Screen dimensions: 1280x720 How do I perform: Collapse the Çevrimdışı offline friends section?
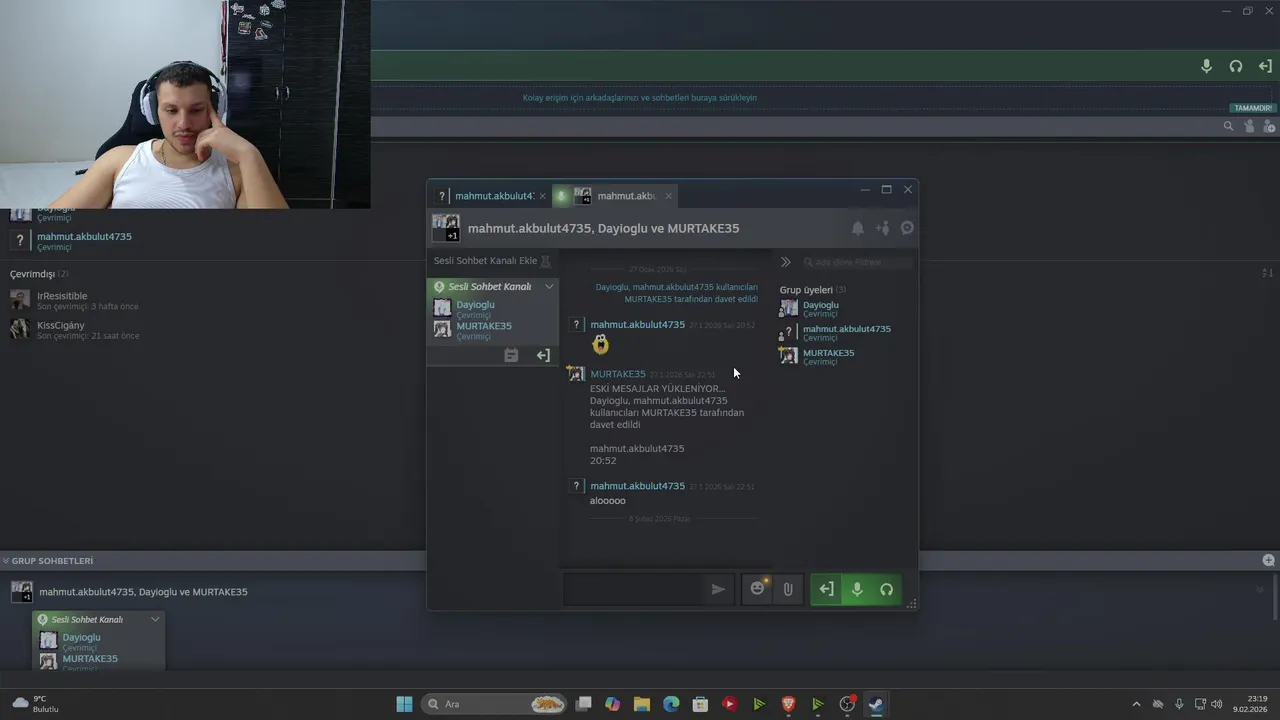point(39,274)
